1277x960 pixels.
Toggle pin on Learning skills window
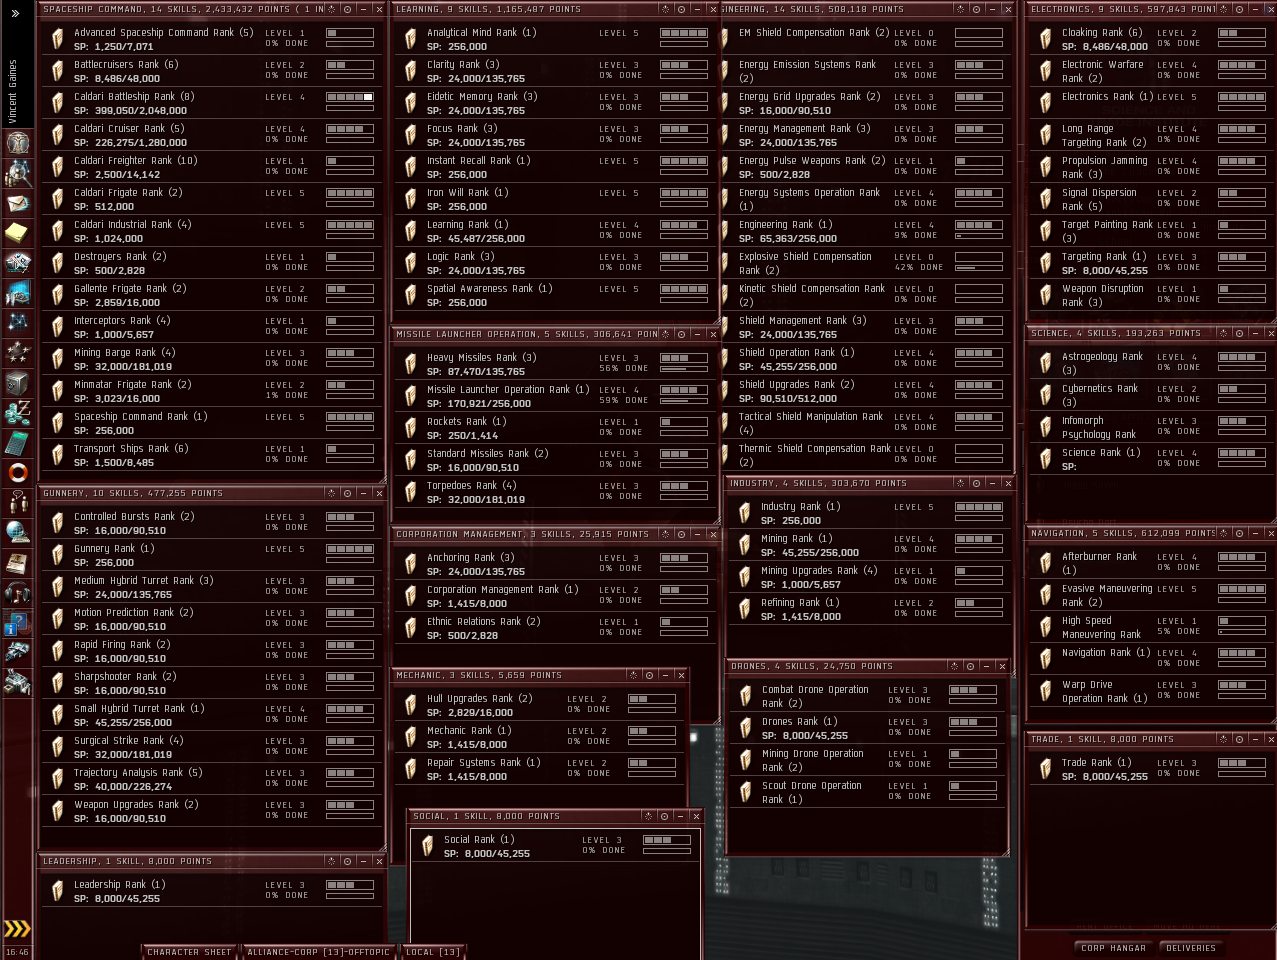(x=681, y=9)
